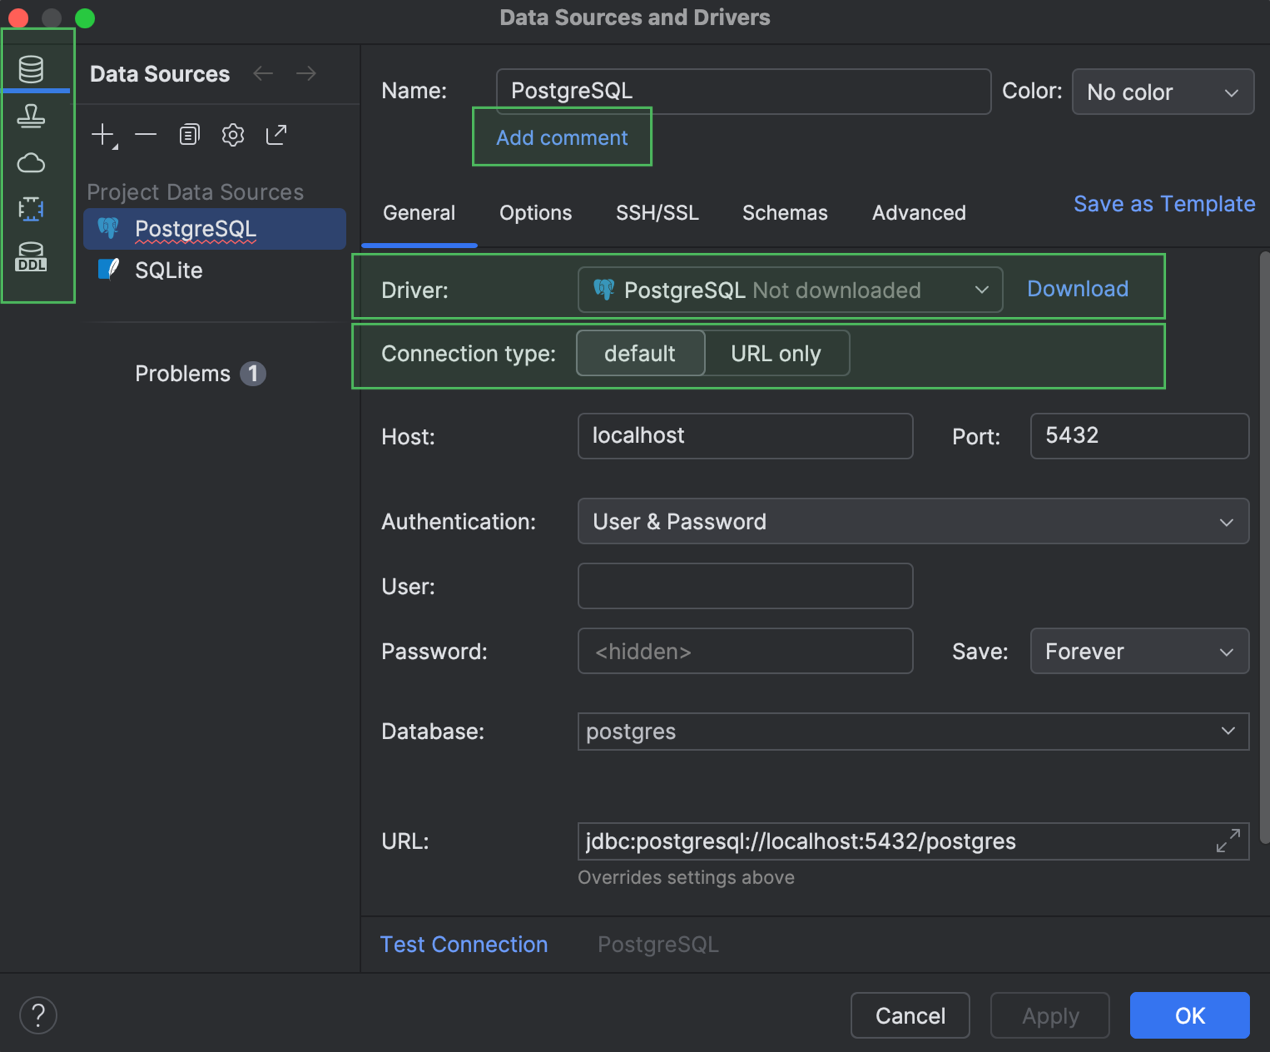Viewport: 1270px width, 1052px height.
Task: Open the data source settings gear icon
Action: [x=233, y=135]
